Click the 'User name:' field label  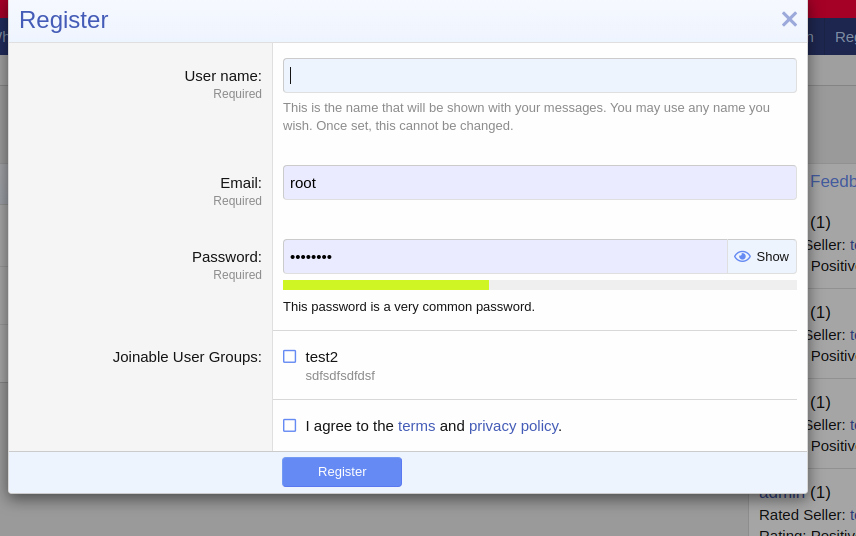click(x=222, y=76)
